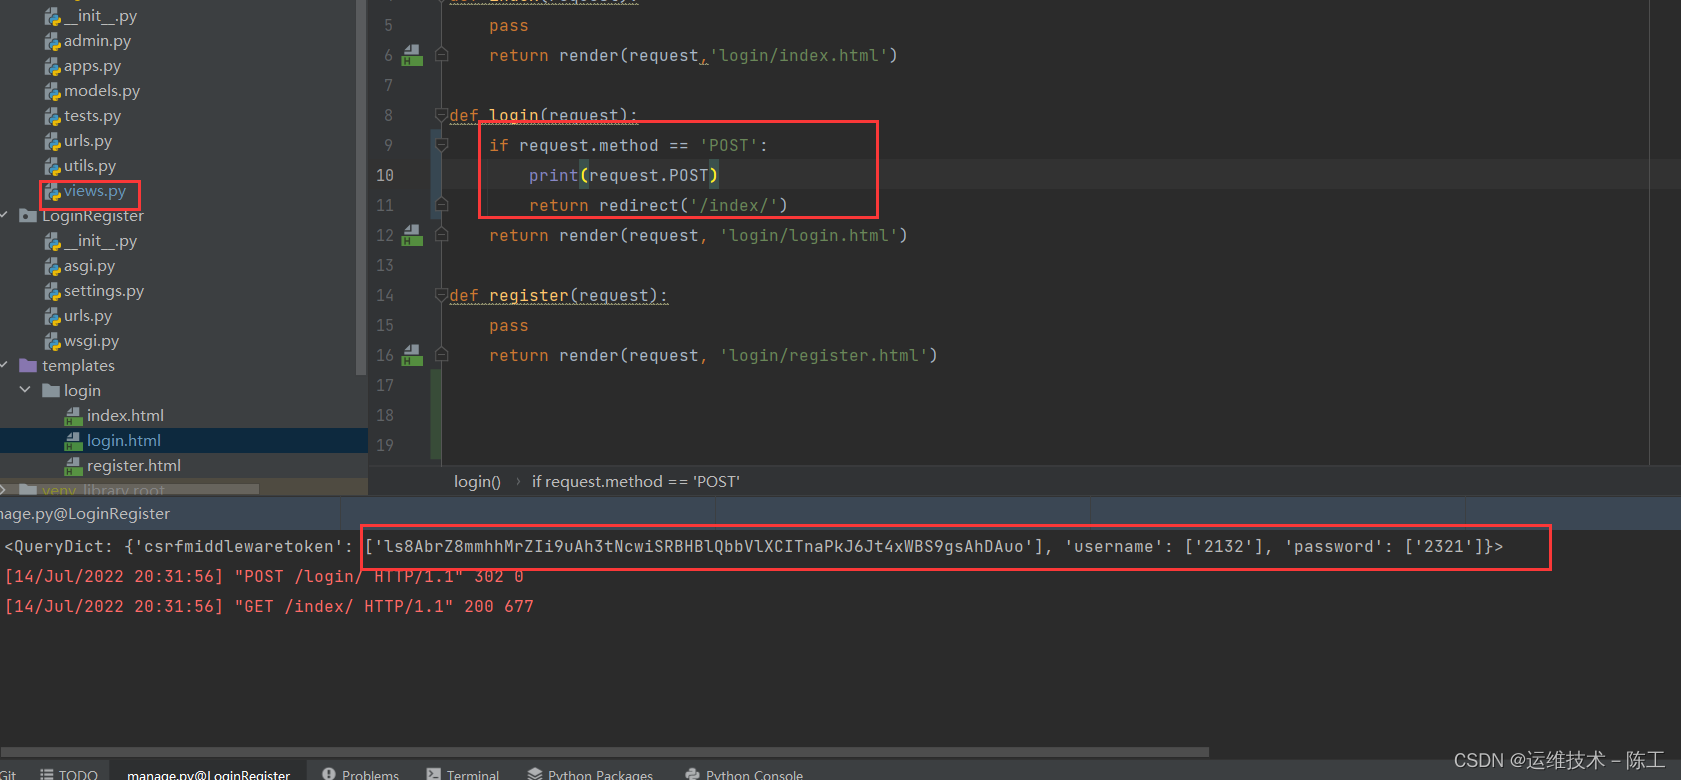Select utils.py in the project tree

point(90,166)
